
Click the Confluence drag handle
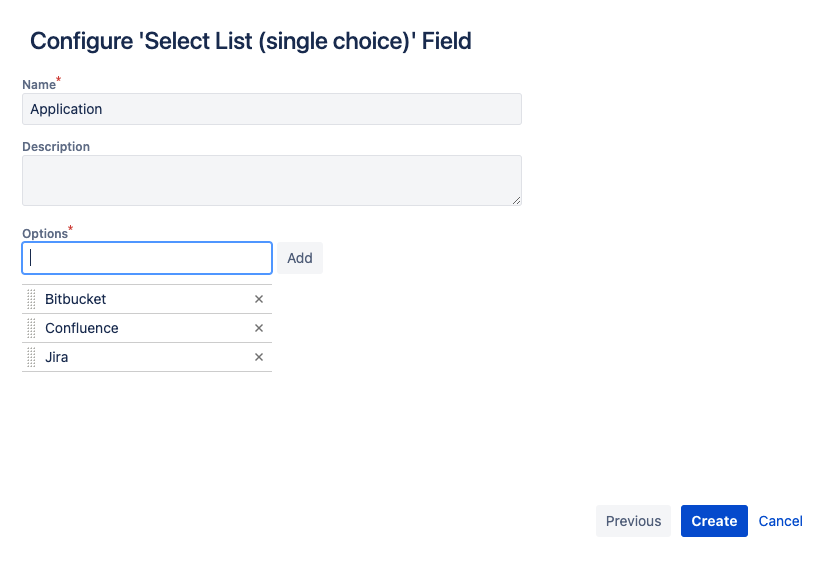[32, 328]
